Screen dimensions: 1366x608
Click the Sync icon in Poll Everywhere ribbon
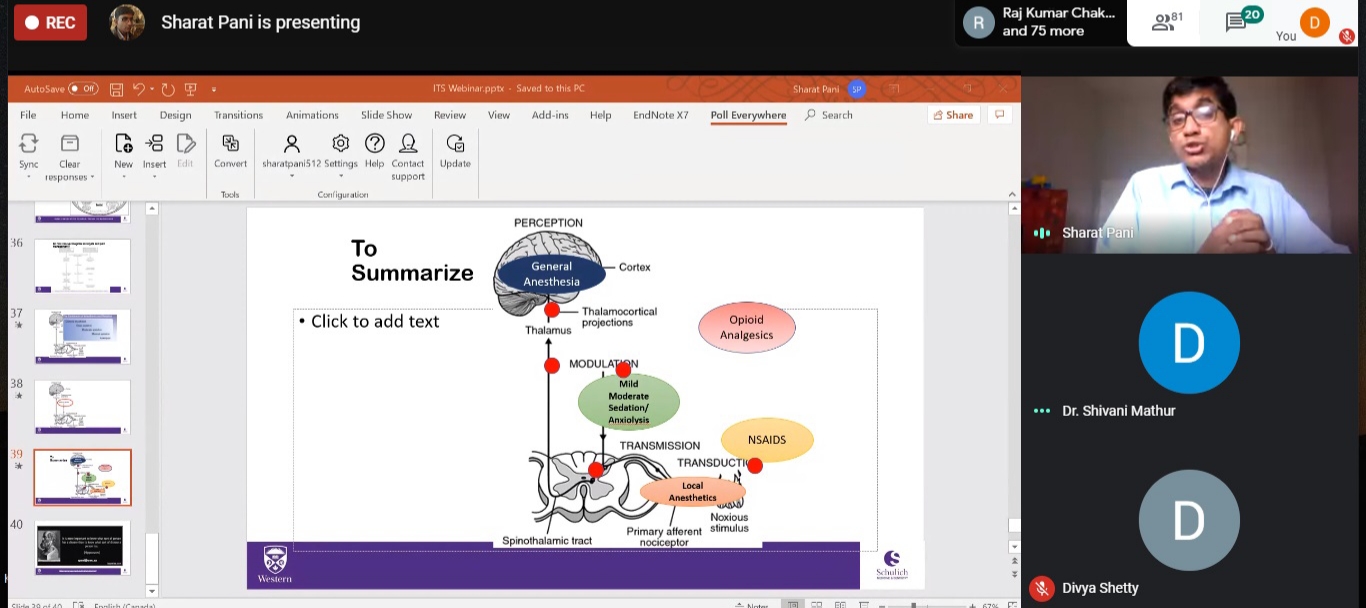point(28,144)
